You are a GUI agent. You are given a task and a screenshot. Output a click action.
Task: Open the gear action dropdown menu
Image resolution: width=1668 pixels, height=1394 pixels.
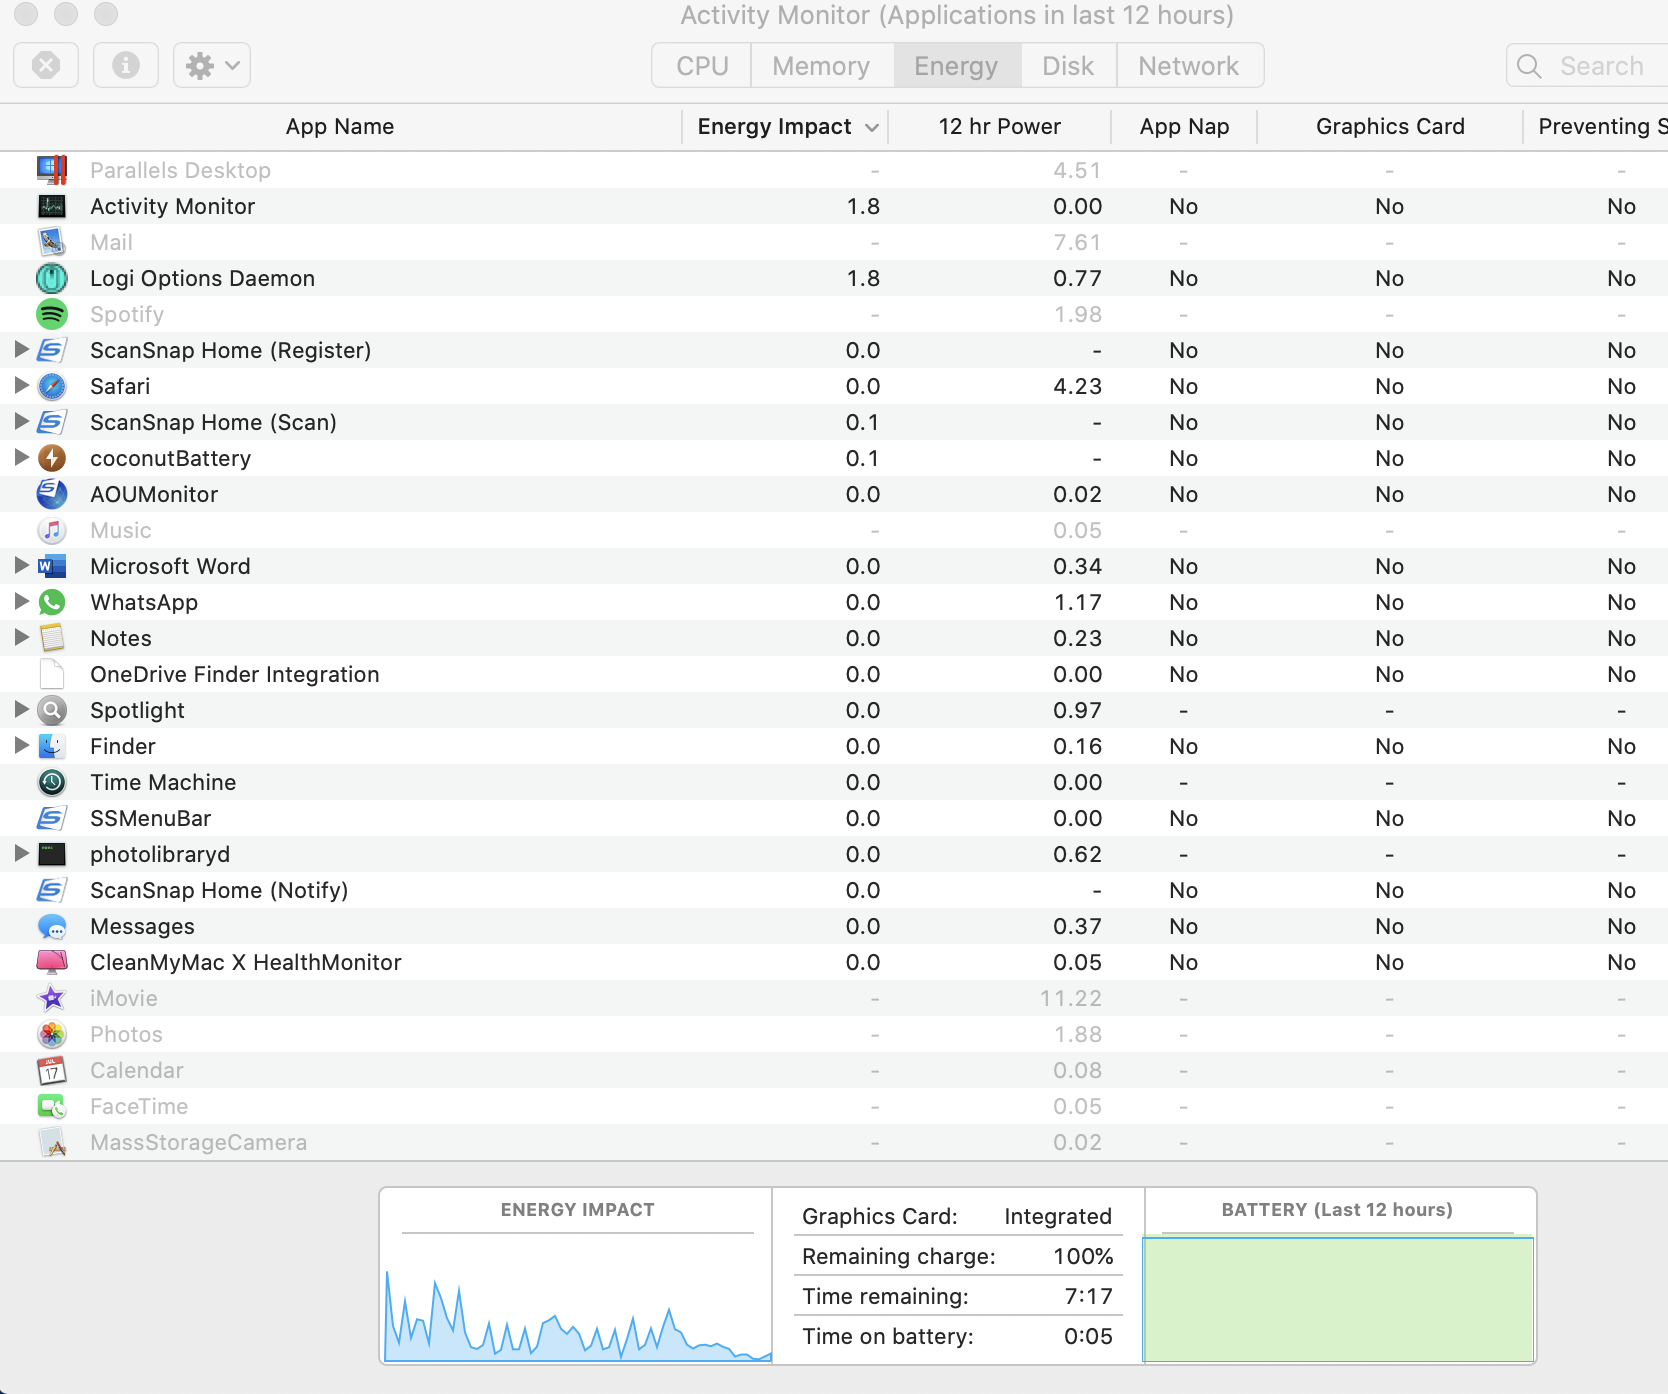(x=212, y=66)
